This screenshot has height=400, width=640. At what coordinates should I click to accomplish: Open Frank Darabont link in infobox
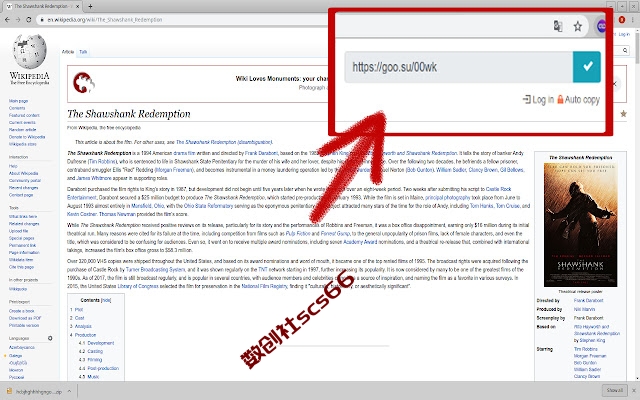pos(588,300)
